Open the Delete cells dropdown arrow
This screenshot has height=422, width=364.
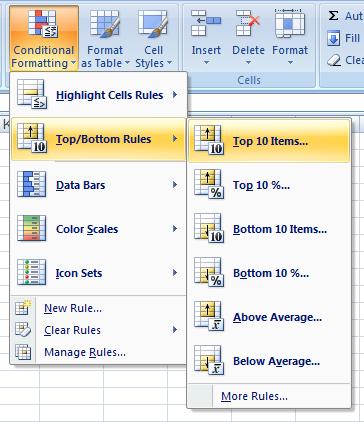pos(248,62)
